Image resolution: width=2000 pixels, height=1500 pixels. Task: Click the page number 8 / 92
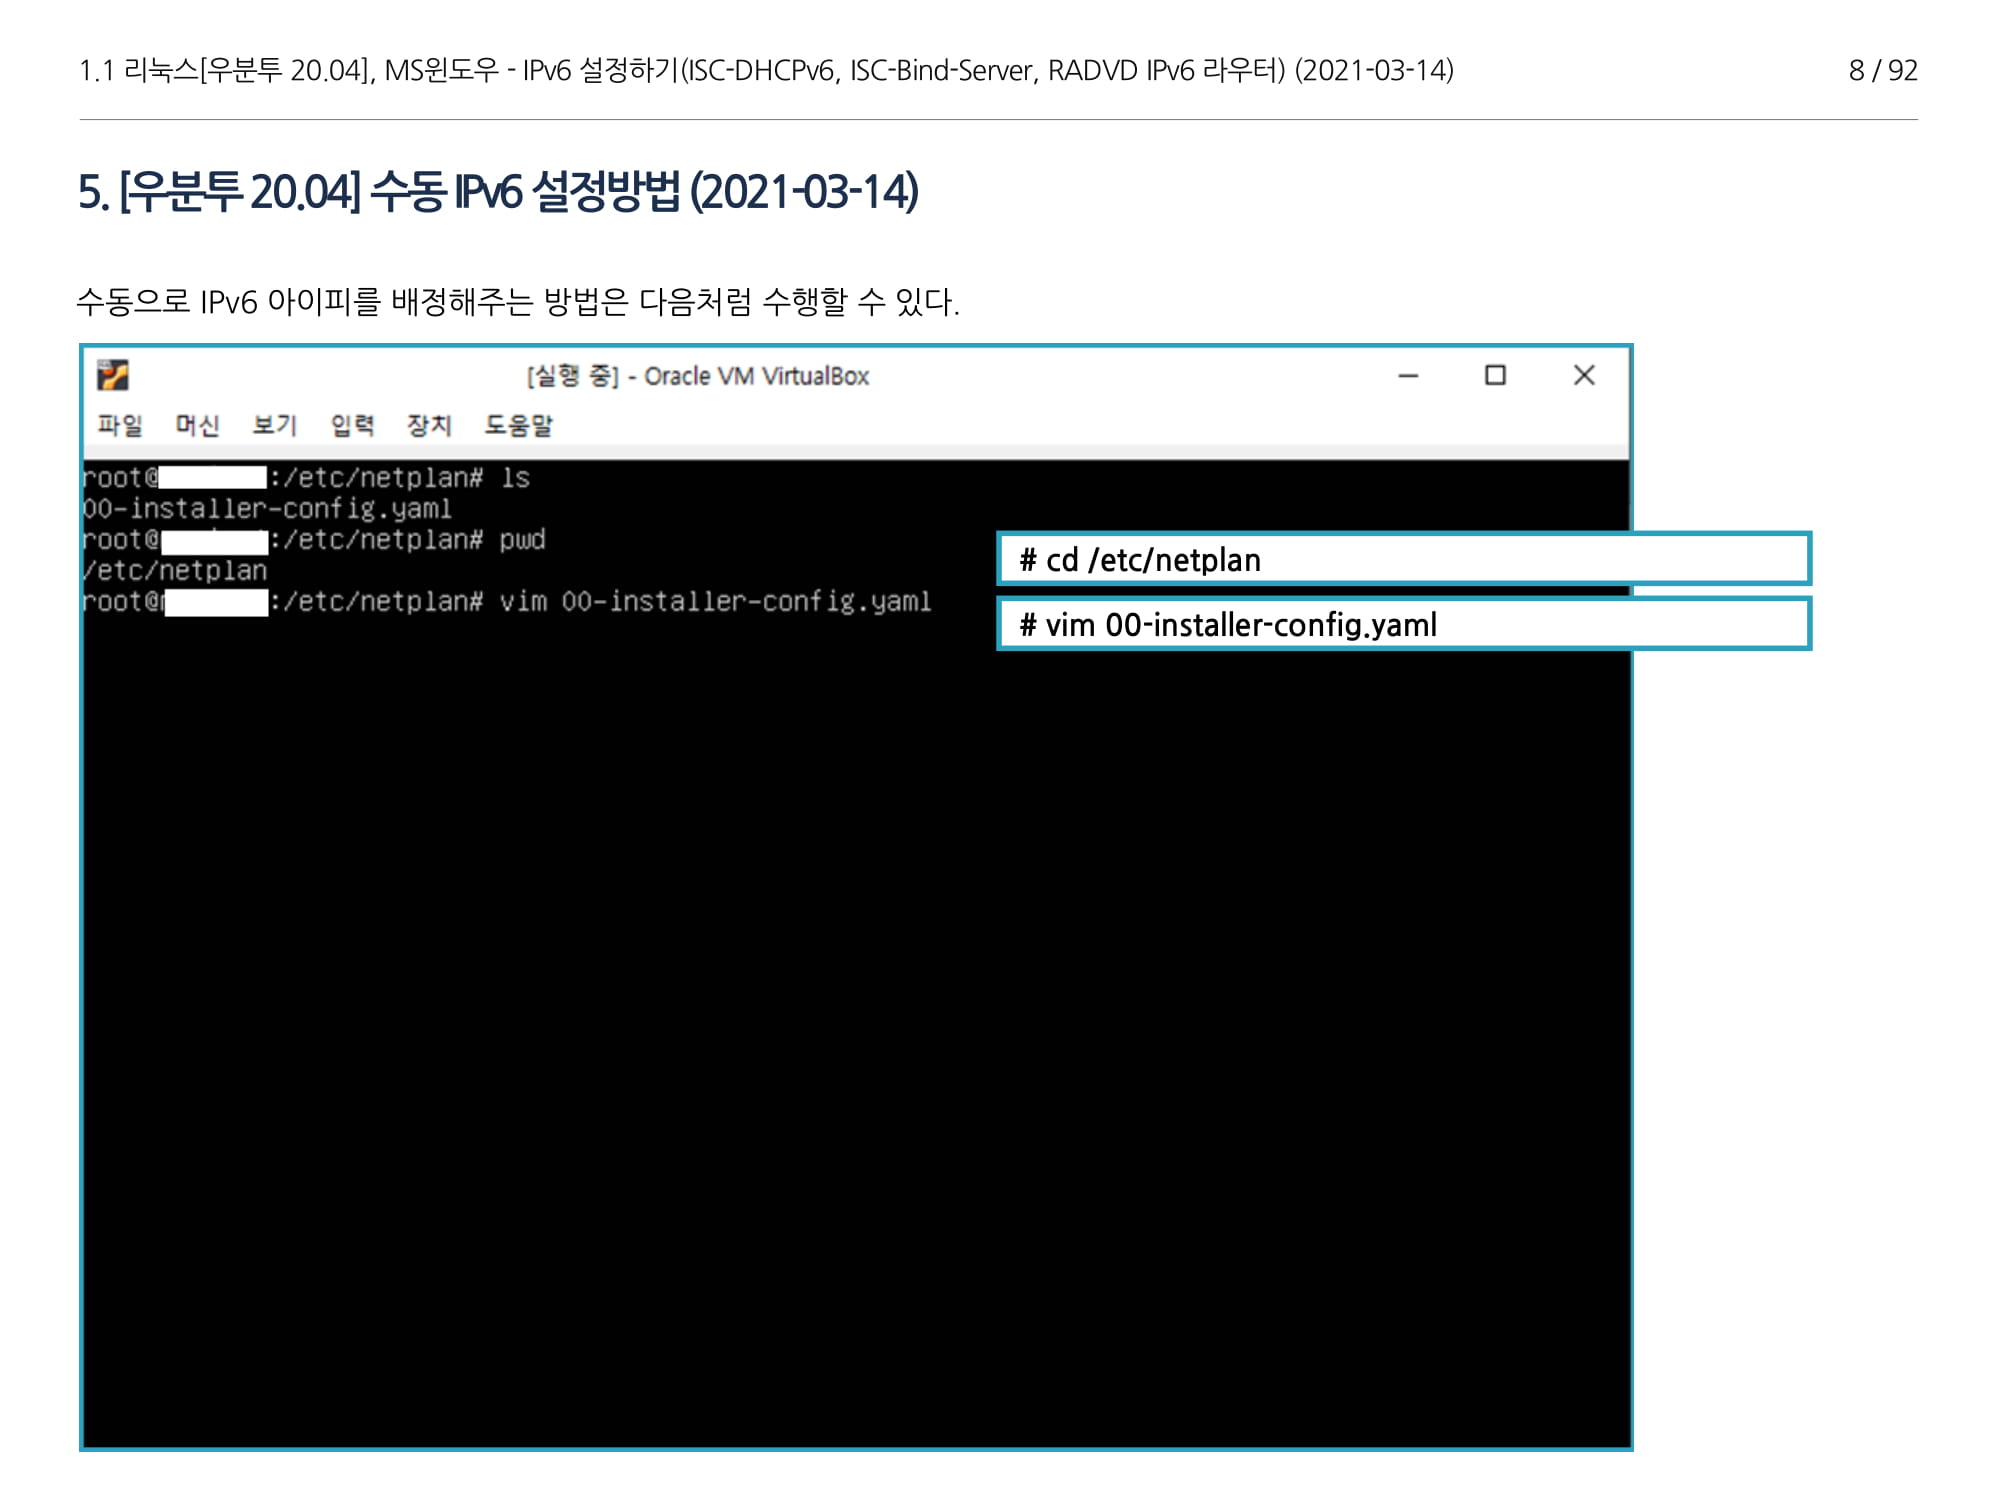(x=1882, y=70)
